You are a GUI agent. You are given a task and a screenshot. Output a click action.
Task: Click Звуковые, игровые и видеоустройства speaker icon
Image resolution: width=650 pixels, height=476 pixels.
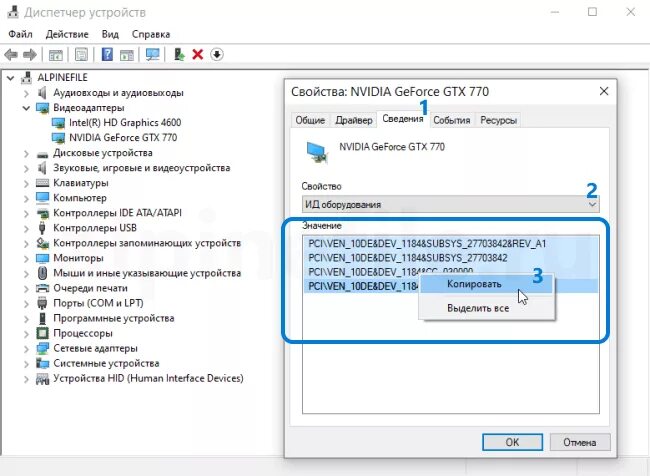click(x=42, y=168)
